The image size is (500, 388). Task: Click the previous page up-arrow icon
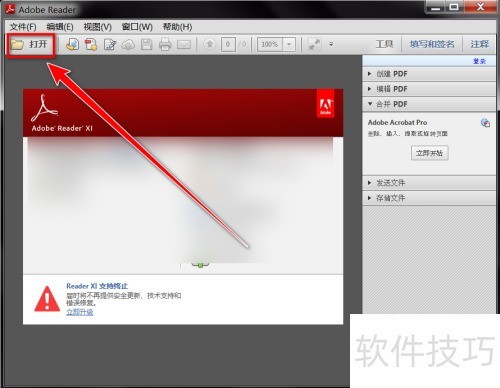point(210,44)
